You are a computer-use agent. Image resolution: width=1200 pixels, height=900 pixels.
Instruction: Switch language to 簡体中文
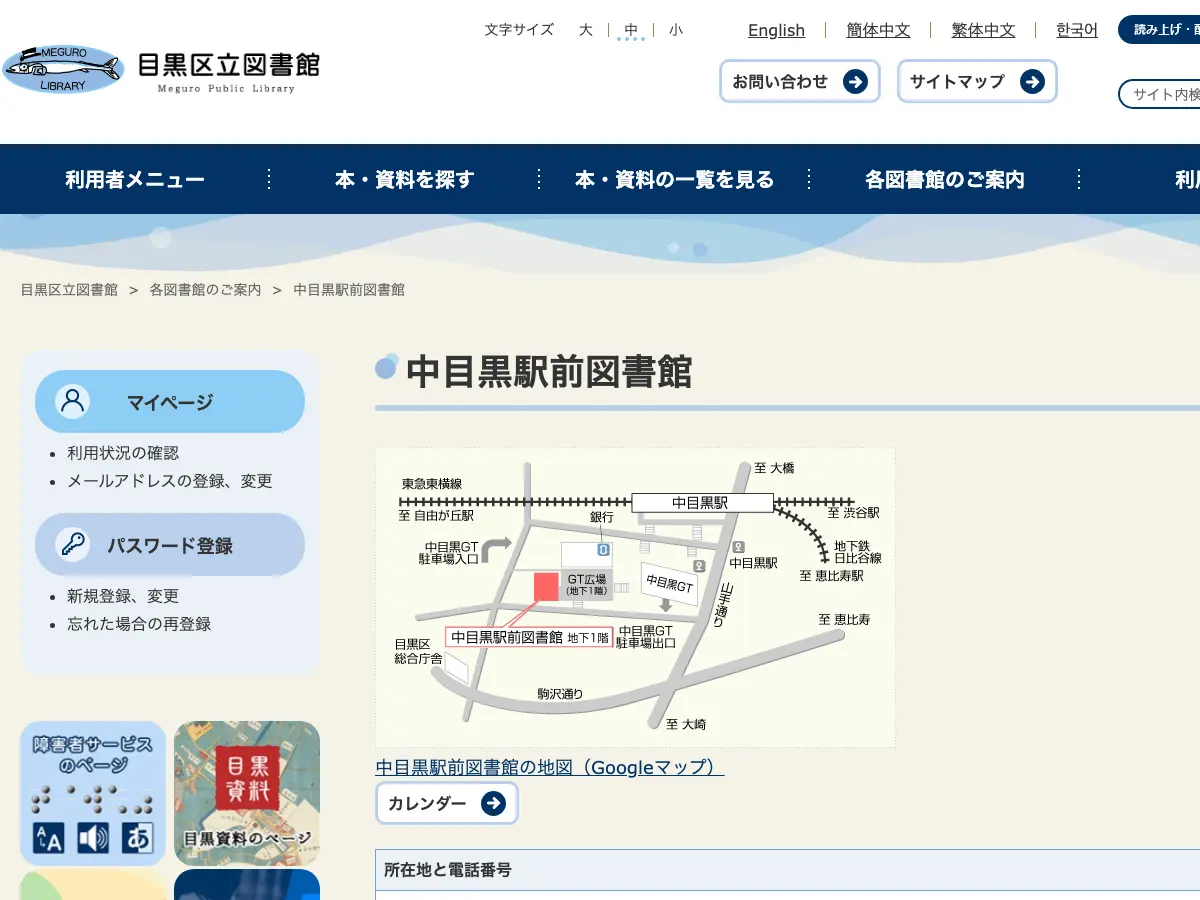pyautogui.click(x=878, y=30)
